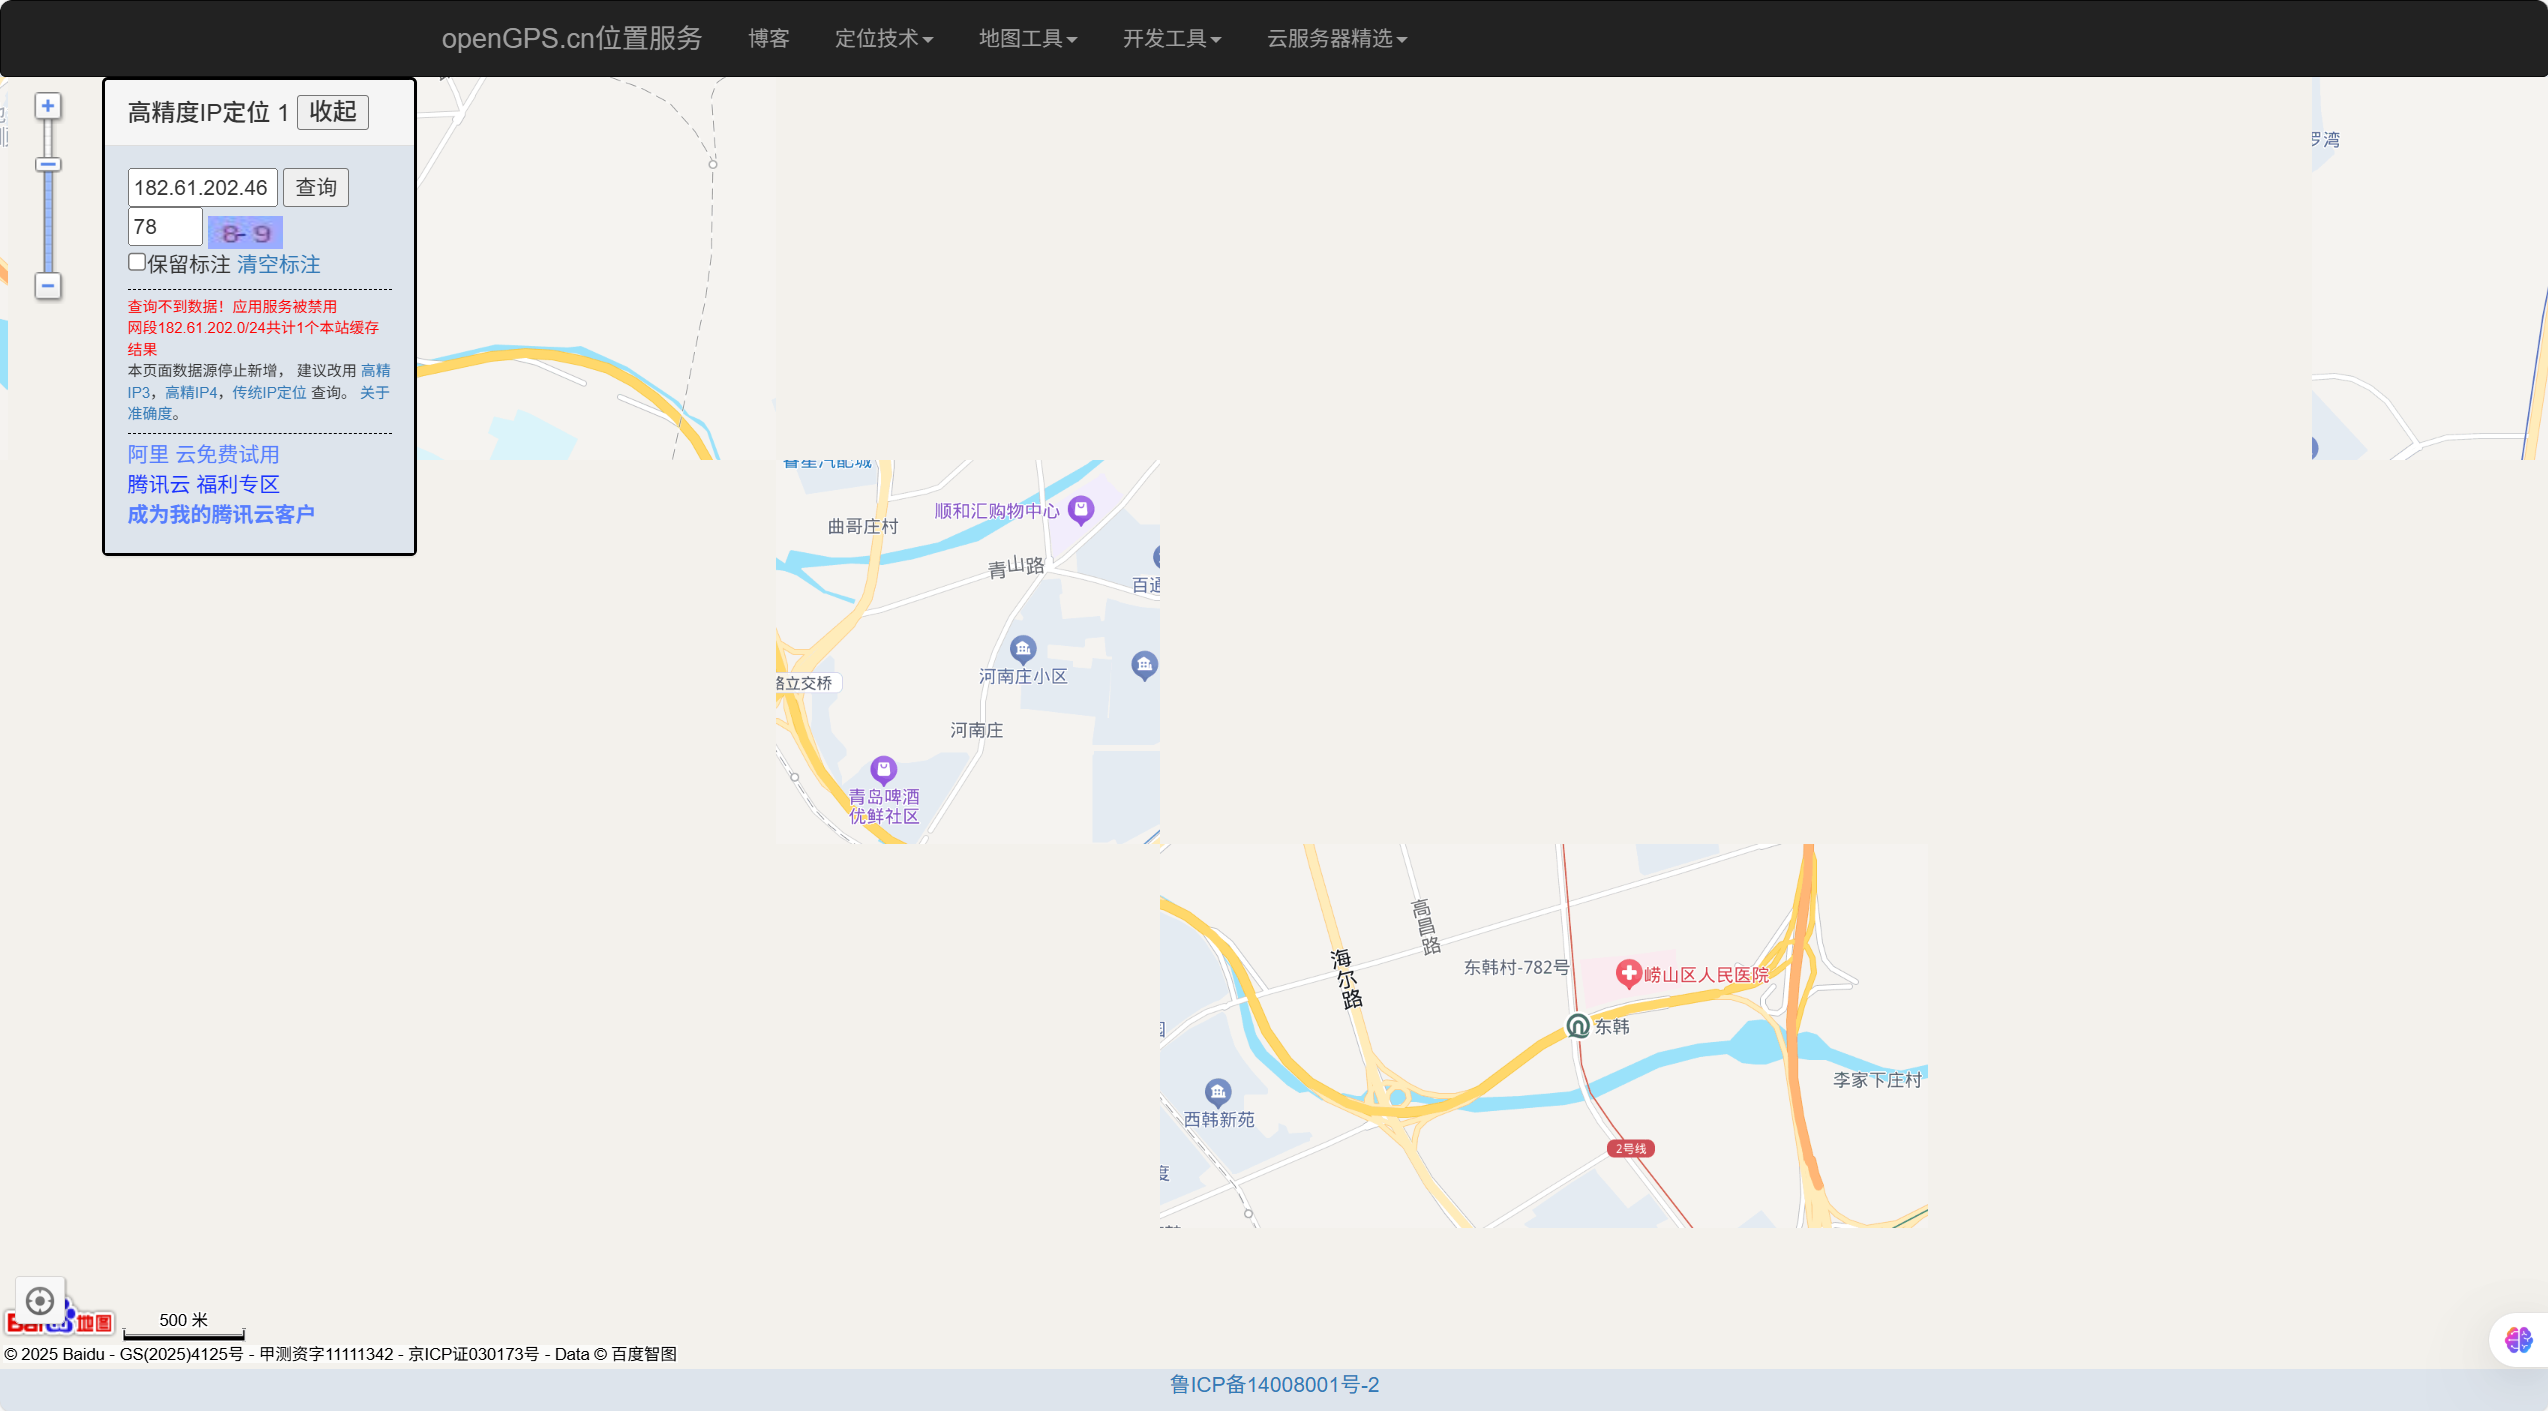Click the zoom level slider handle

pyautogui.click(x=47, y=164)
